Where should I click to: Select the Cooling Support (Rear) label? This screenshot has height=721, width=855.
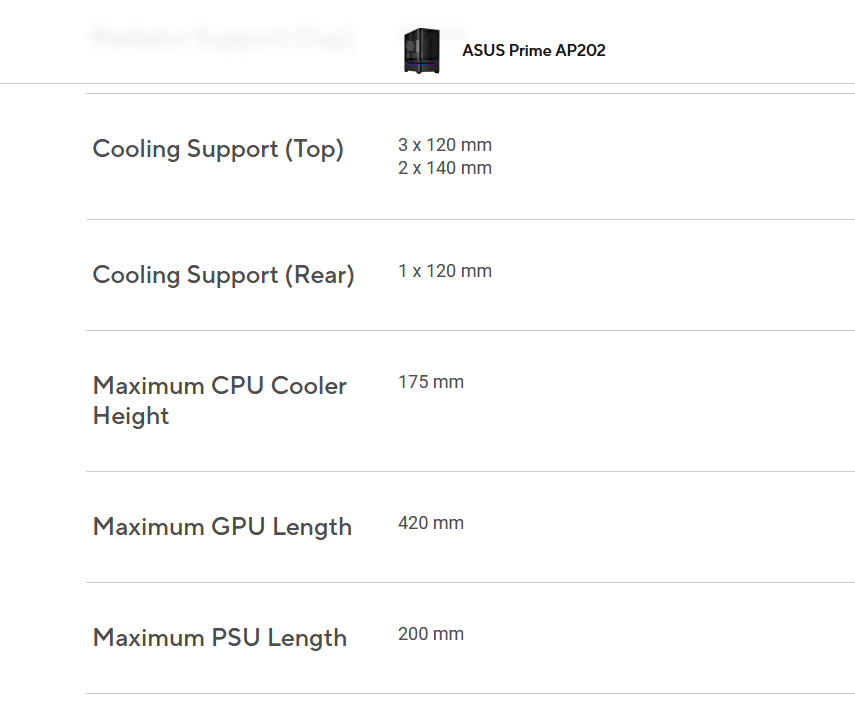(223, 275)
